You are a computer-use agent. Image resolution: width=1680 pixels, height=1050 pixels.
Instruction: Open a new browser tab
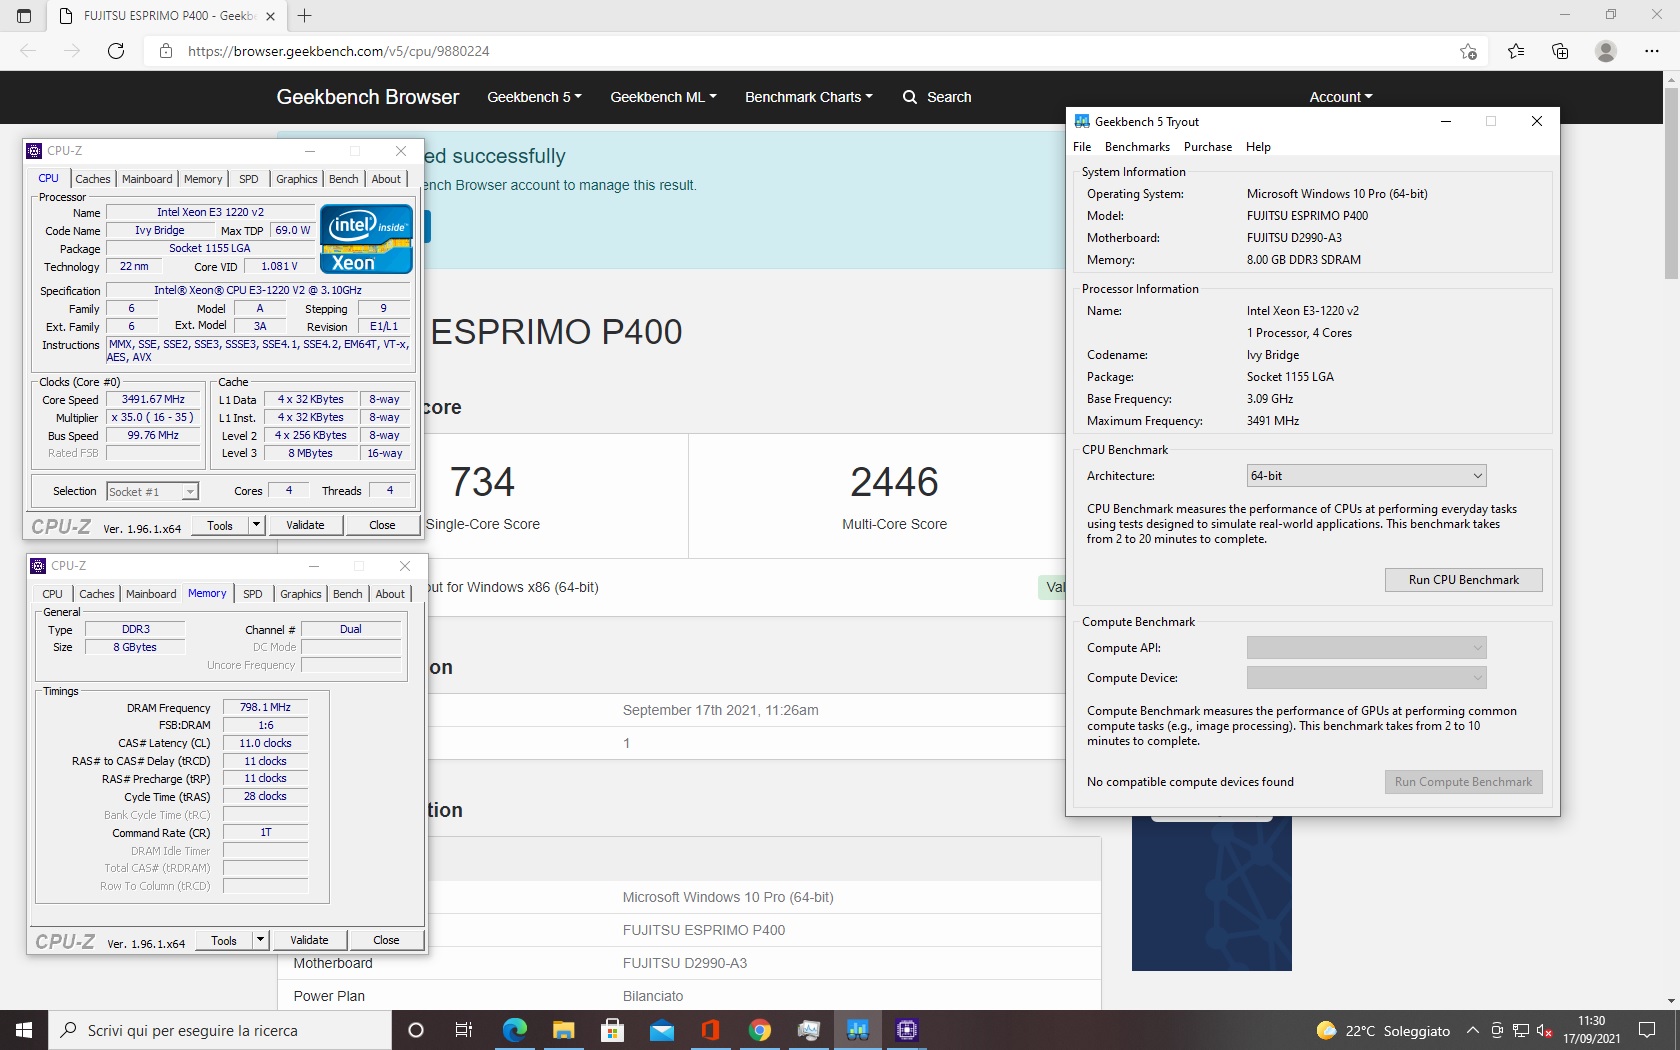click(x=305, y=15)
